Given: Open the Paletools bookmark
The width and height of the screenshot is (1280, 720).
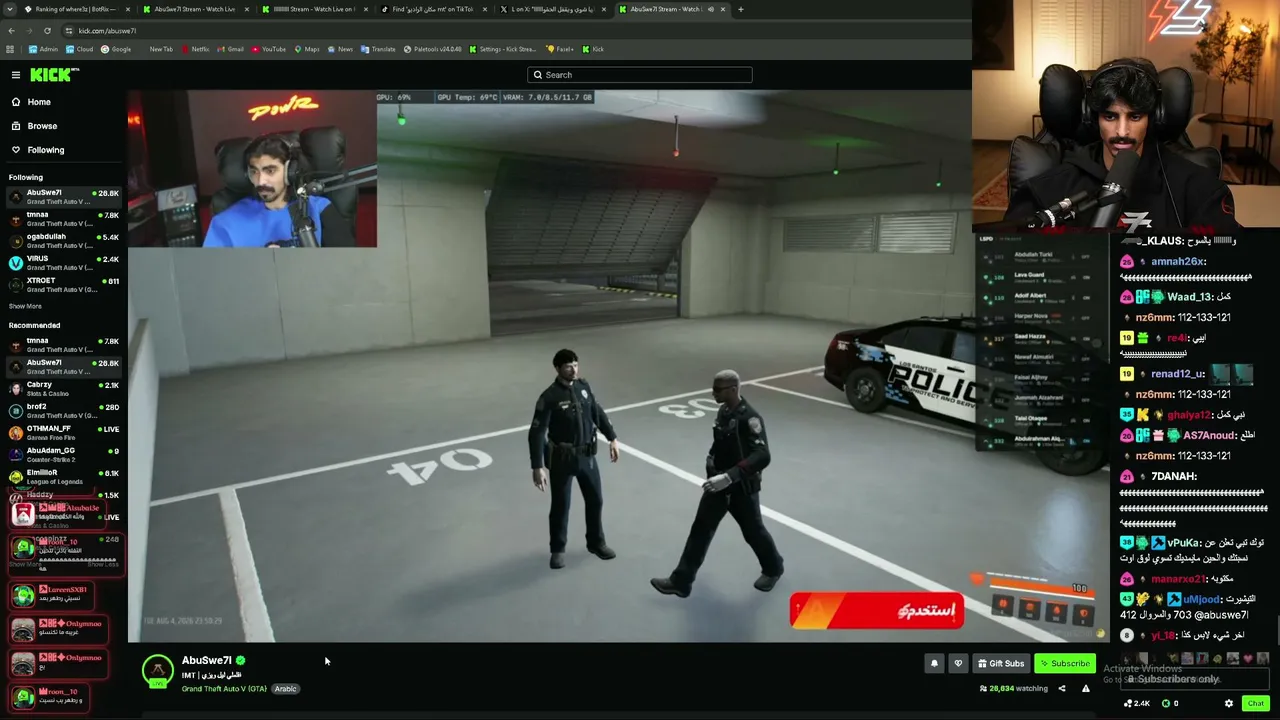Looking at the screenshot, I should click(x=433, y=49).
